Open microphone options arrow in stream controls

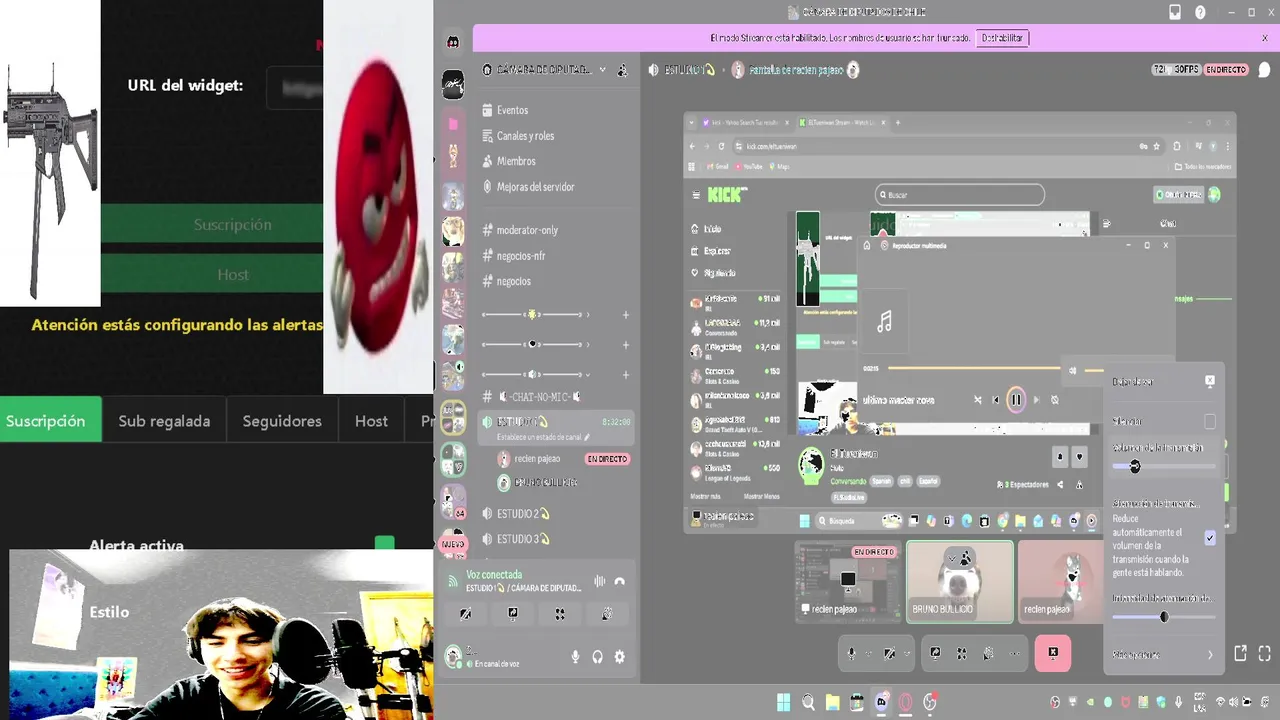click(868, 653)
